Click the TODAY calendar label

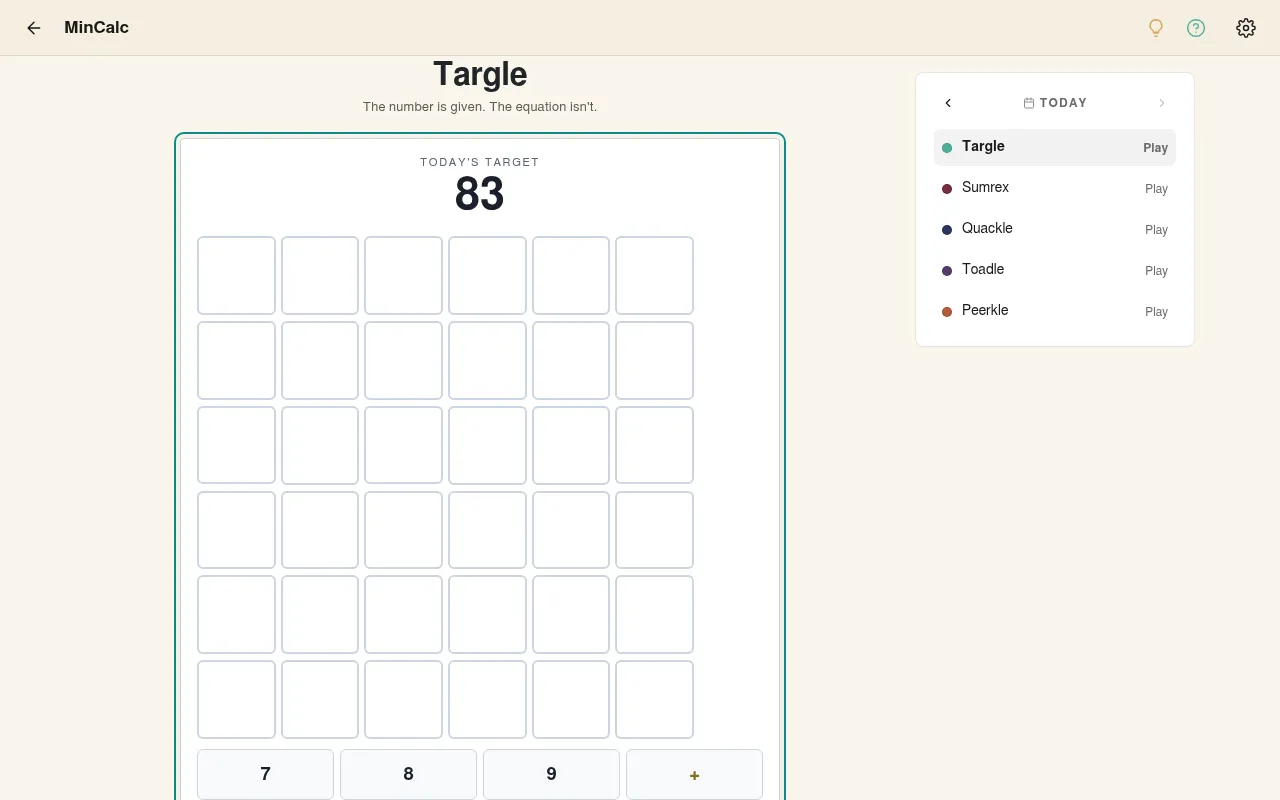click(1055, 103)
